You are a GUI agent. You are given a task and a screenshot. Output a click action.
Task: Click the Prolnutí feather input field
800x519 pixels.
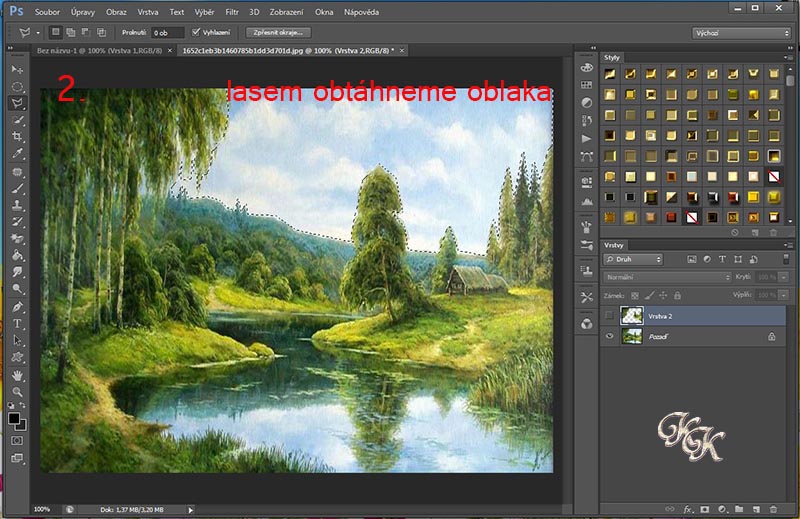click(168, 33)
